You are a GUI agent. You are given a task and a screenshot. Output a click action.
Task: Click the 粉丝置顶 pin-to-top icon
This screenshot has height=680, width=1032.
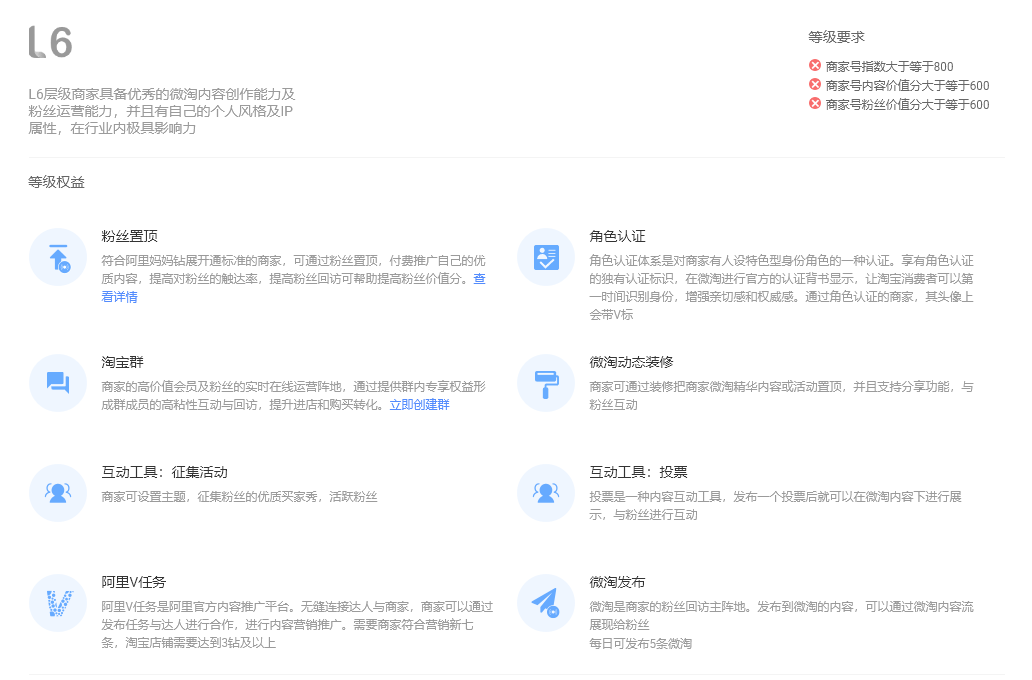click(58, 257)
